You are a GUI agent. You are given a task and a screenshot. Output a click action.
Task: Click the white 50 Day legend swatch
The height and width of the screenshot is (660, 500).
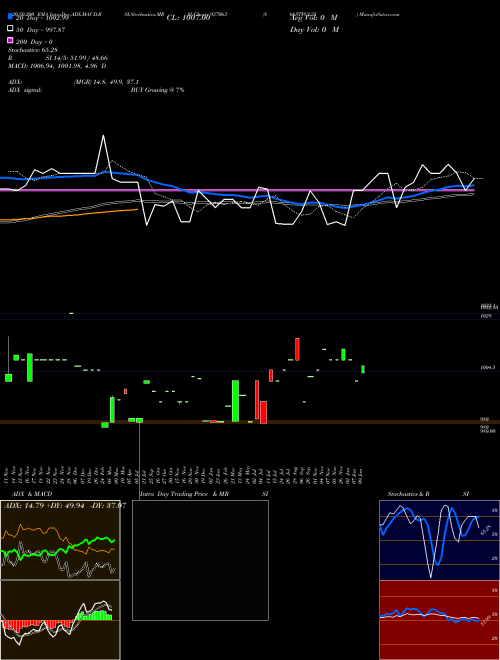tap(11, 29)
